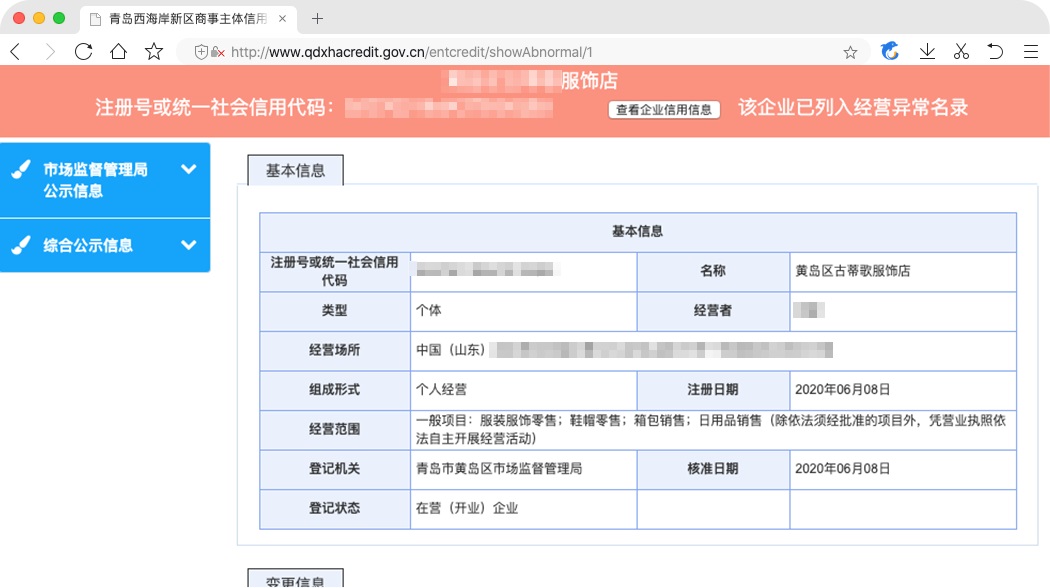The height and width of the screenshot is (588, 1050).
Task: Click the shield site security icon
Action: [x=201, y=52]
